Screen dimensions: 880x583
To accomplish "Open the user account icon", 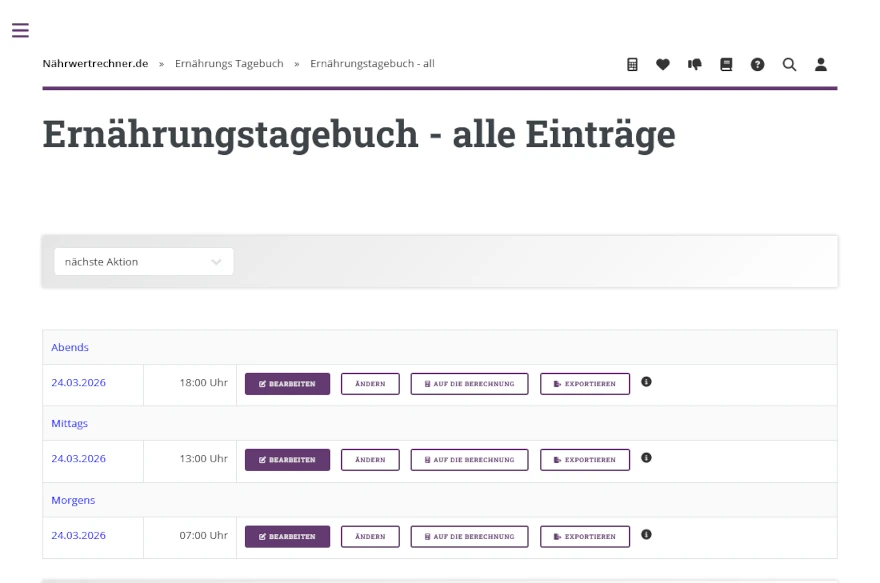I will click(821, 64).
